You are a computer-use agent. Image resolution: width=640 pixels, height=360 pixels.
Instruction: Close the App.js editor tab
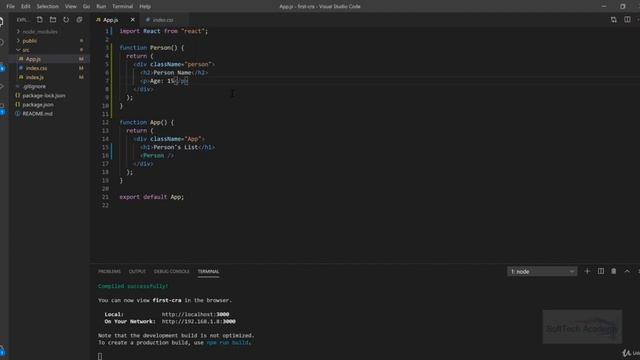click(133, 20)
